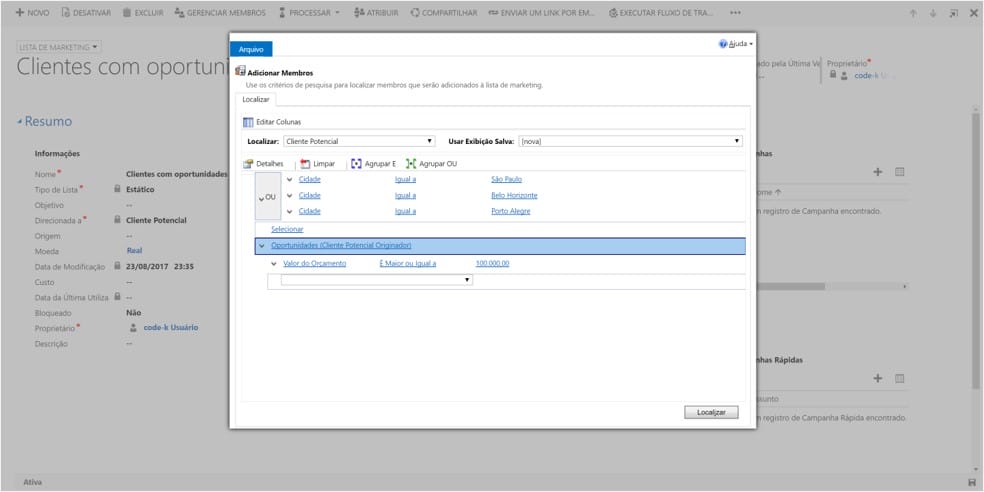This screenshot has width=984, height=492.
Task: Click the Editar Colunas icon
Action: click(249, 122)
